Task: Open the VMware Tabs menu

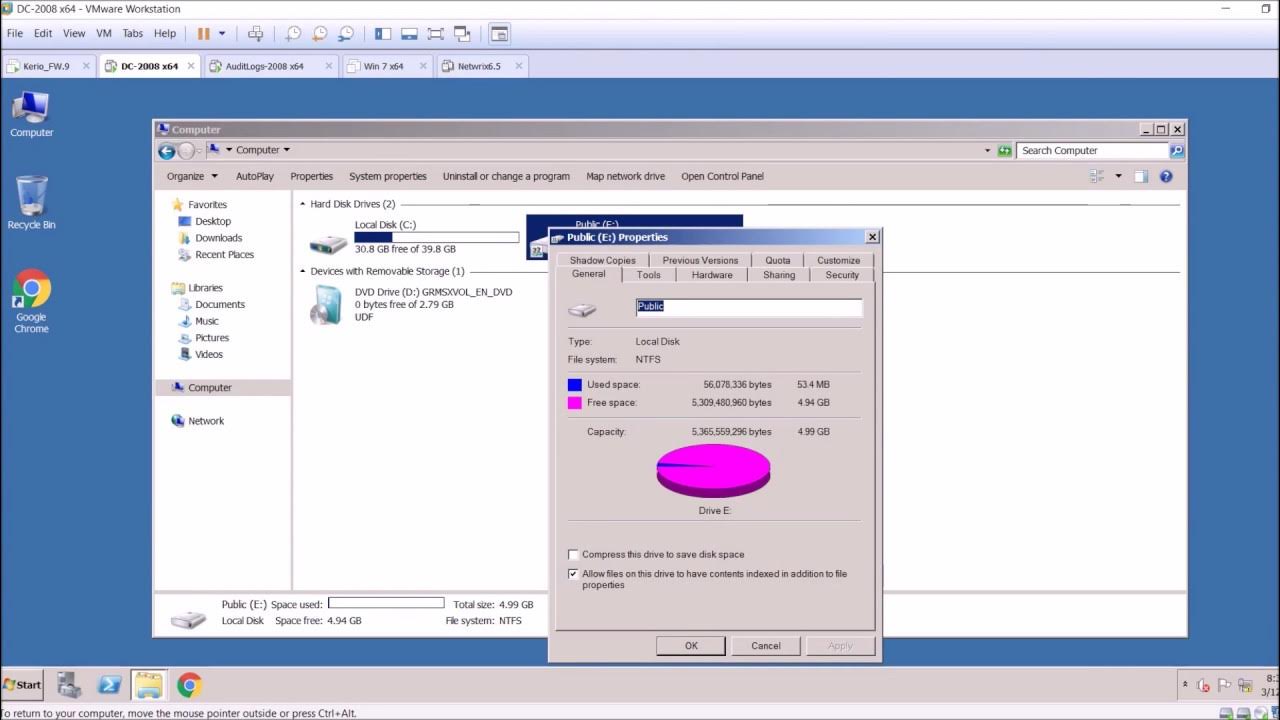Action: coord(132,33)
